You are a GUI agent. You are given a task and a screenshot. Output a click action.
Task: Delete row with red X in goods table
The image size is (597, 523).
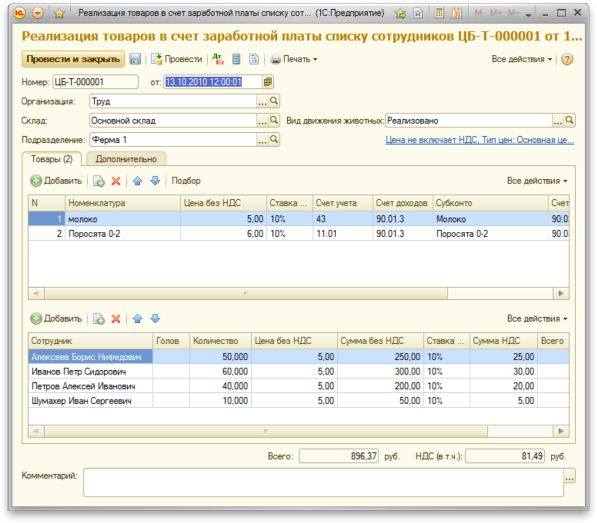coord(116,181)
